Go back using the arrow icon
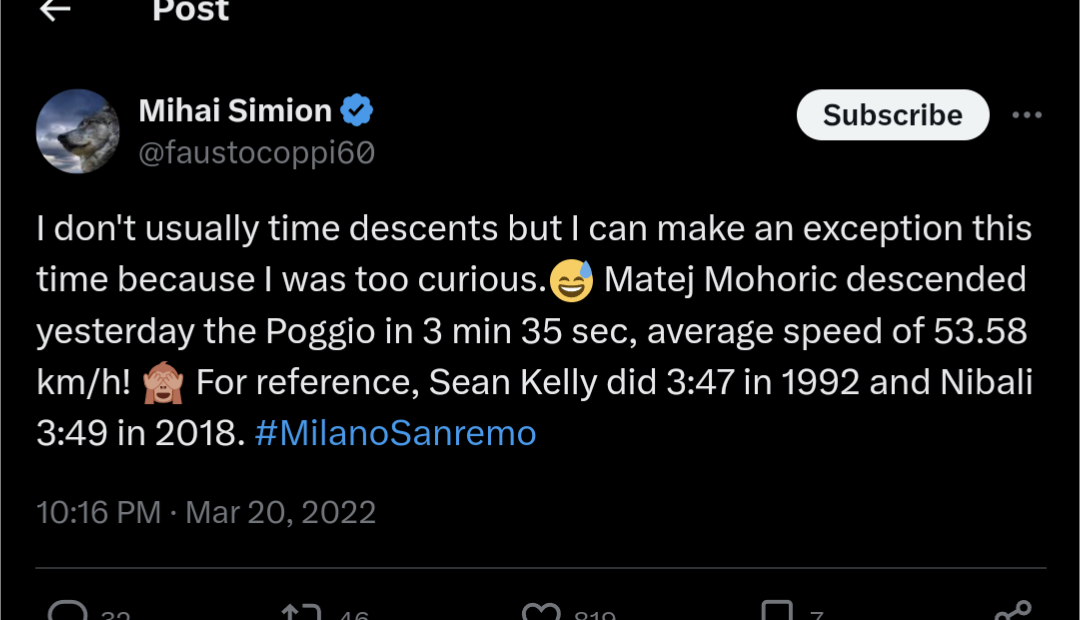The image size is (1080, 620). click(56, 10)
